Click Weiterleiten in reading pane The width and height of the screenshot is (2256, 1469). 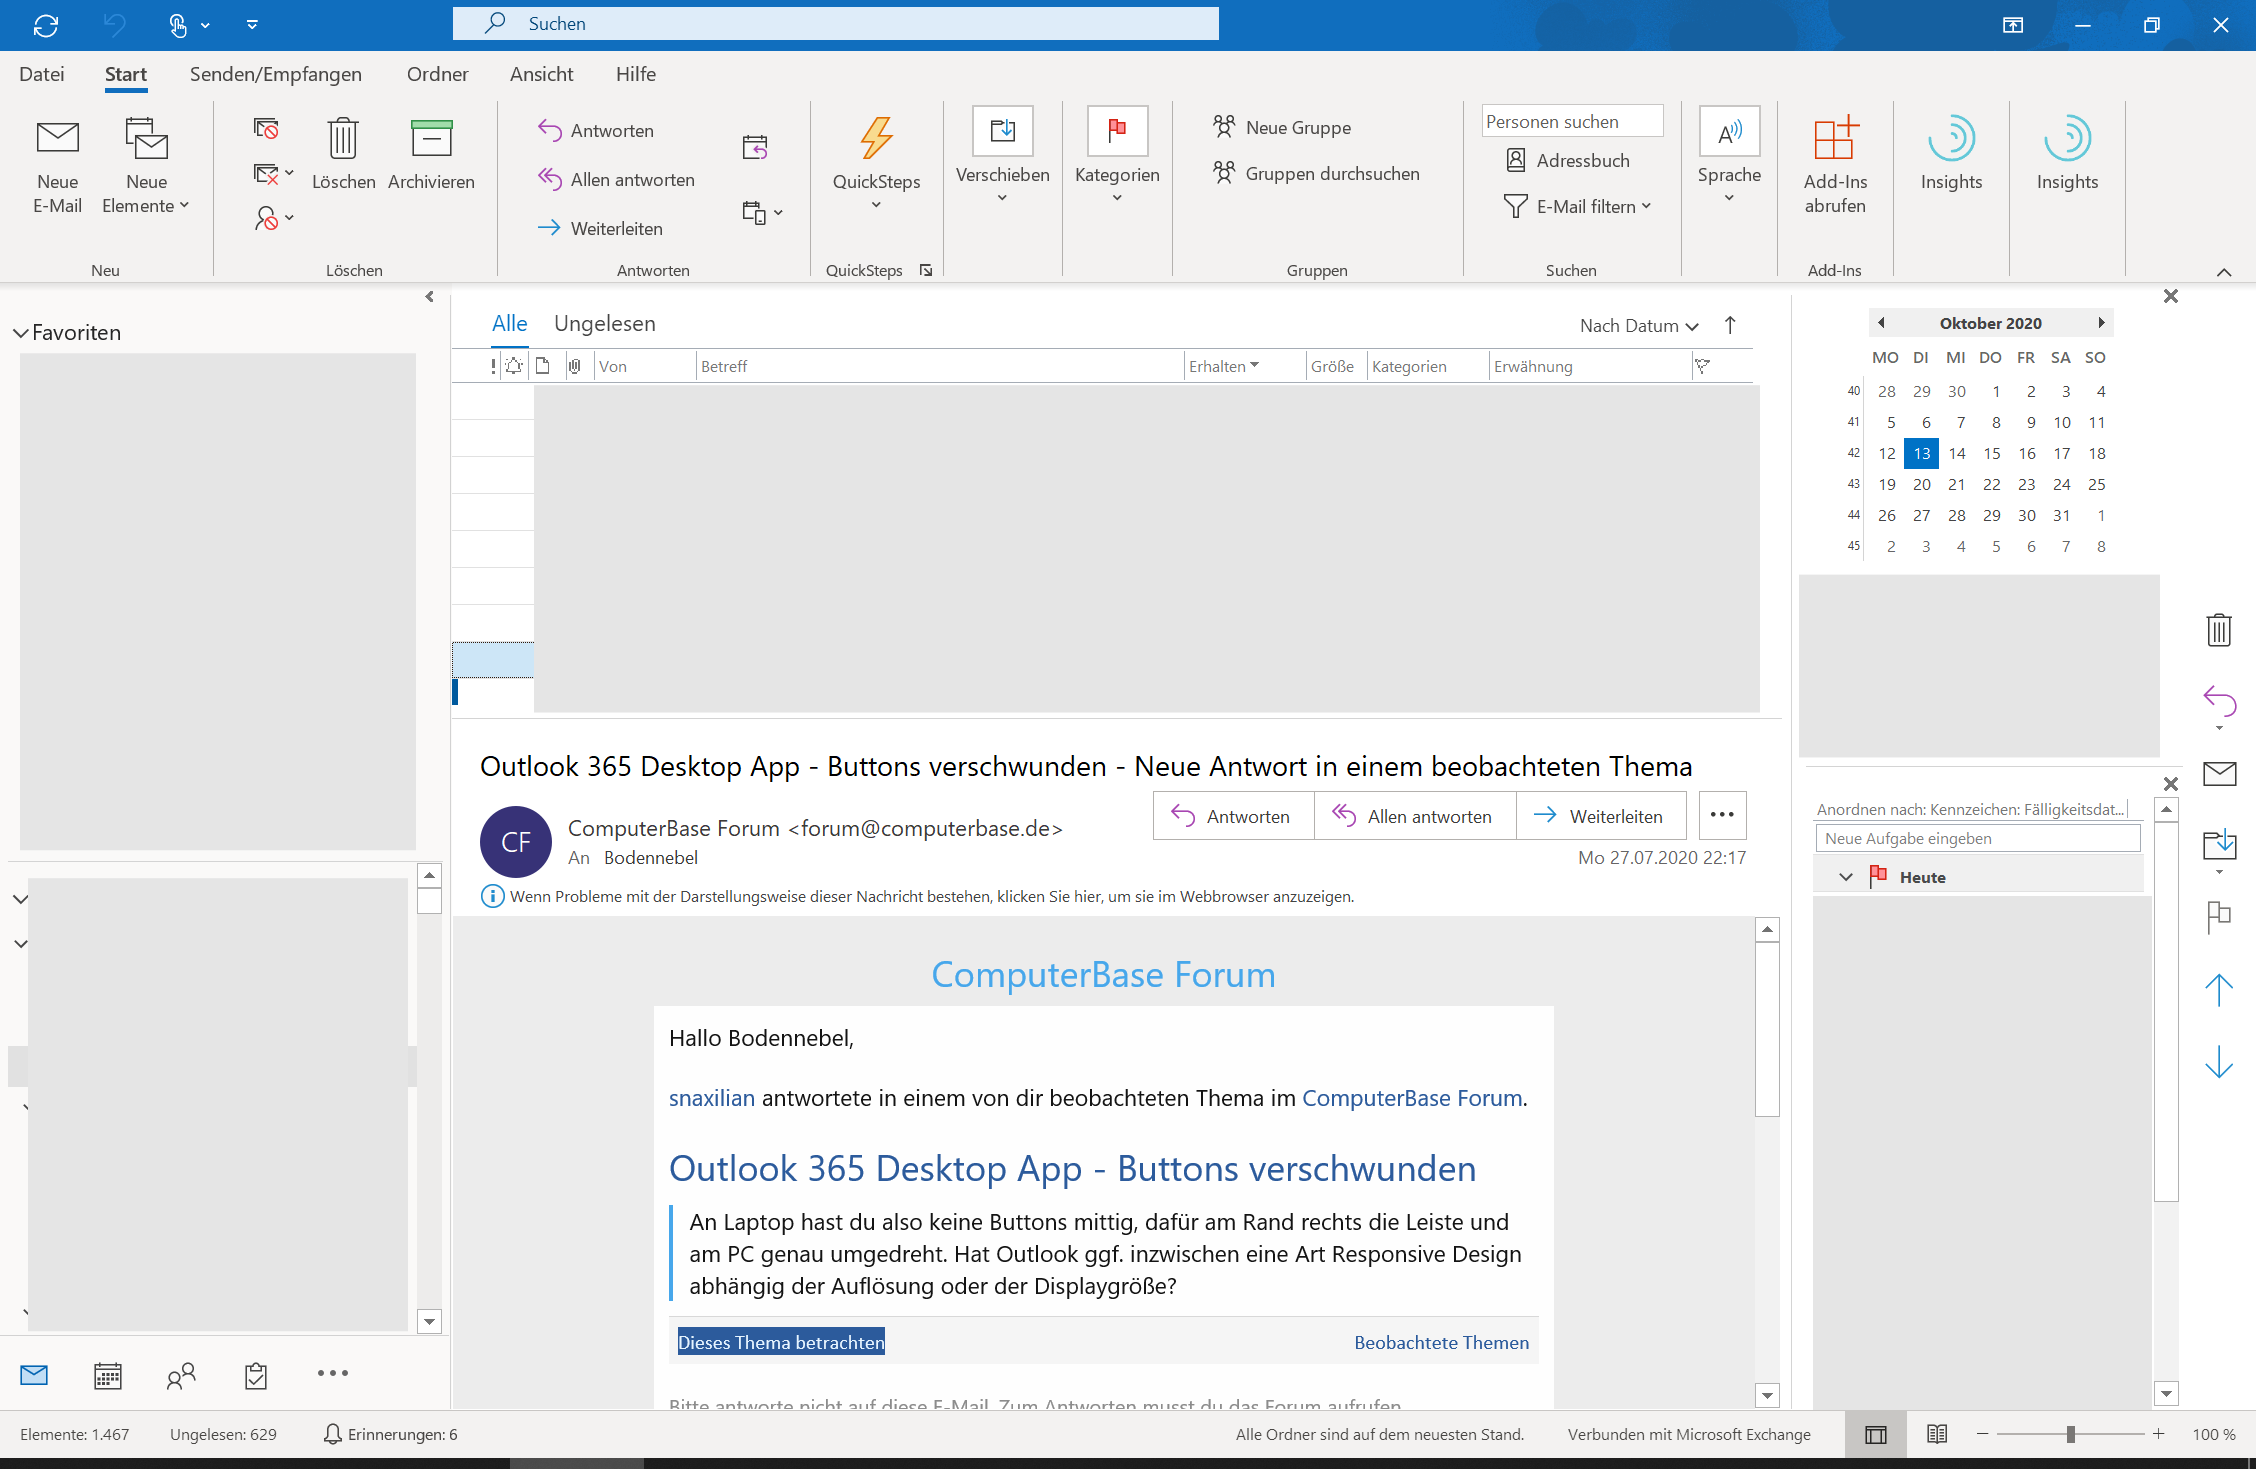click(1601, 817)
